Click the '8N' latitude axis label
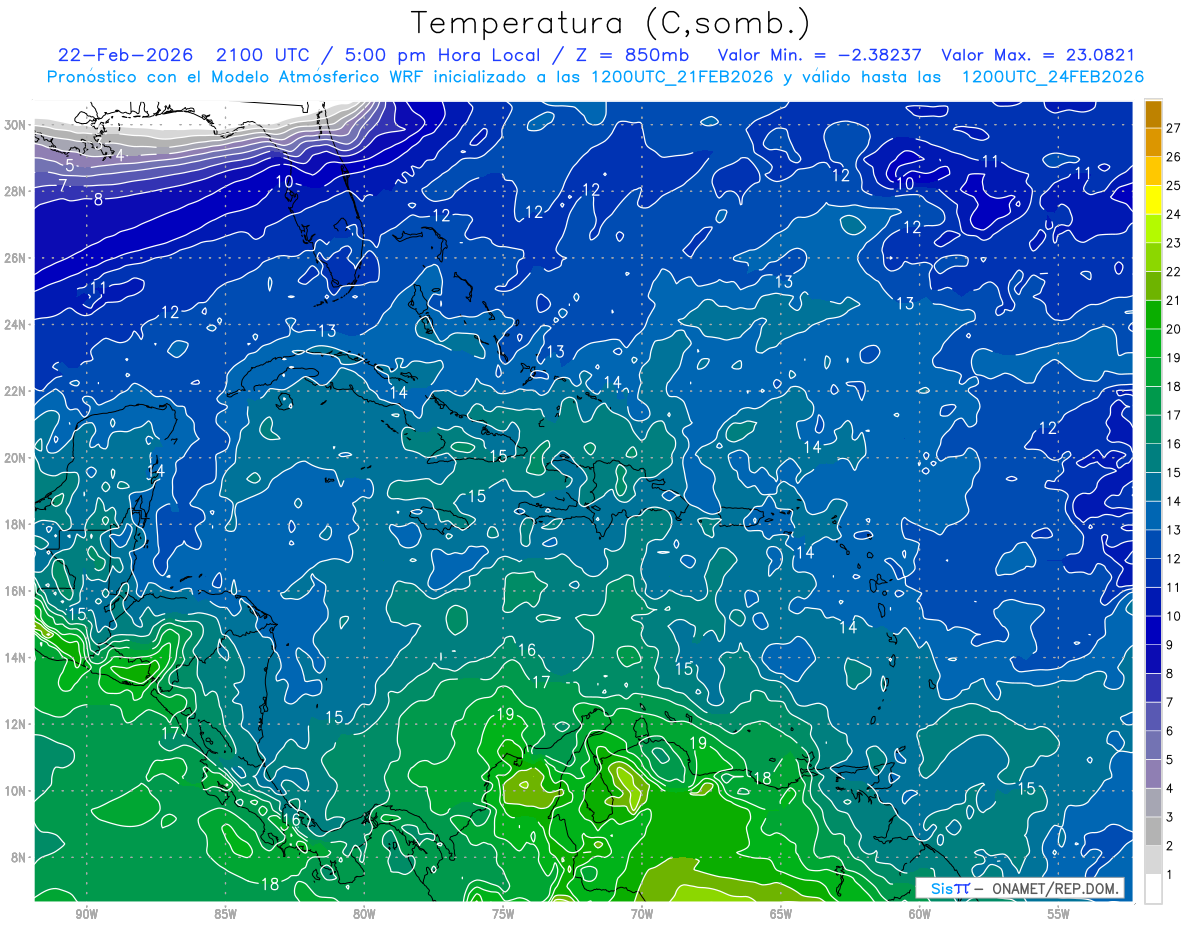The width and height of the screenshot is (1200, 927). tap(19, 857)
